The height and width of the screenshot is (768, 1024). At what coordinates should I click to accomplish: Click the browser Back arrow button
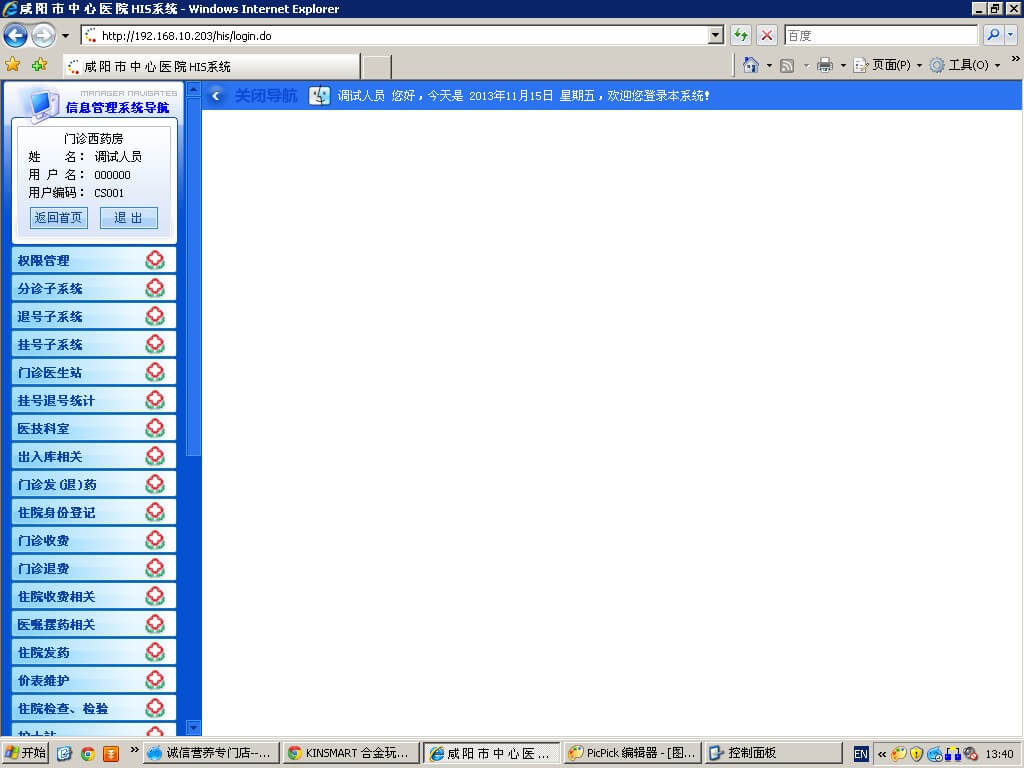(x=16, y=36)
